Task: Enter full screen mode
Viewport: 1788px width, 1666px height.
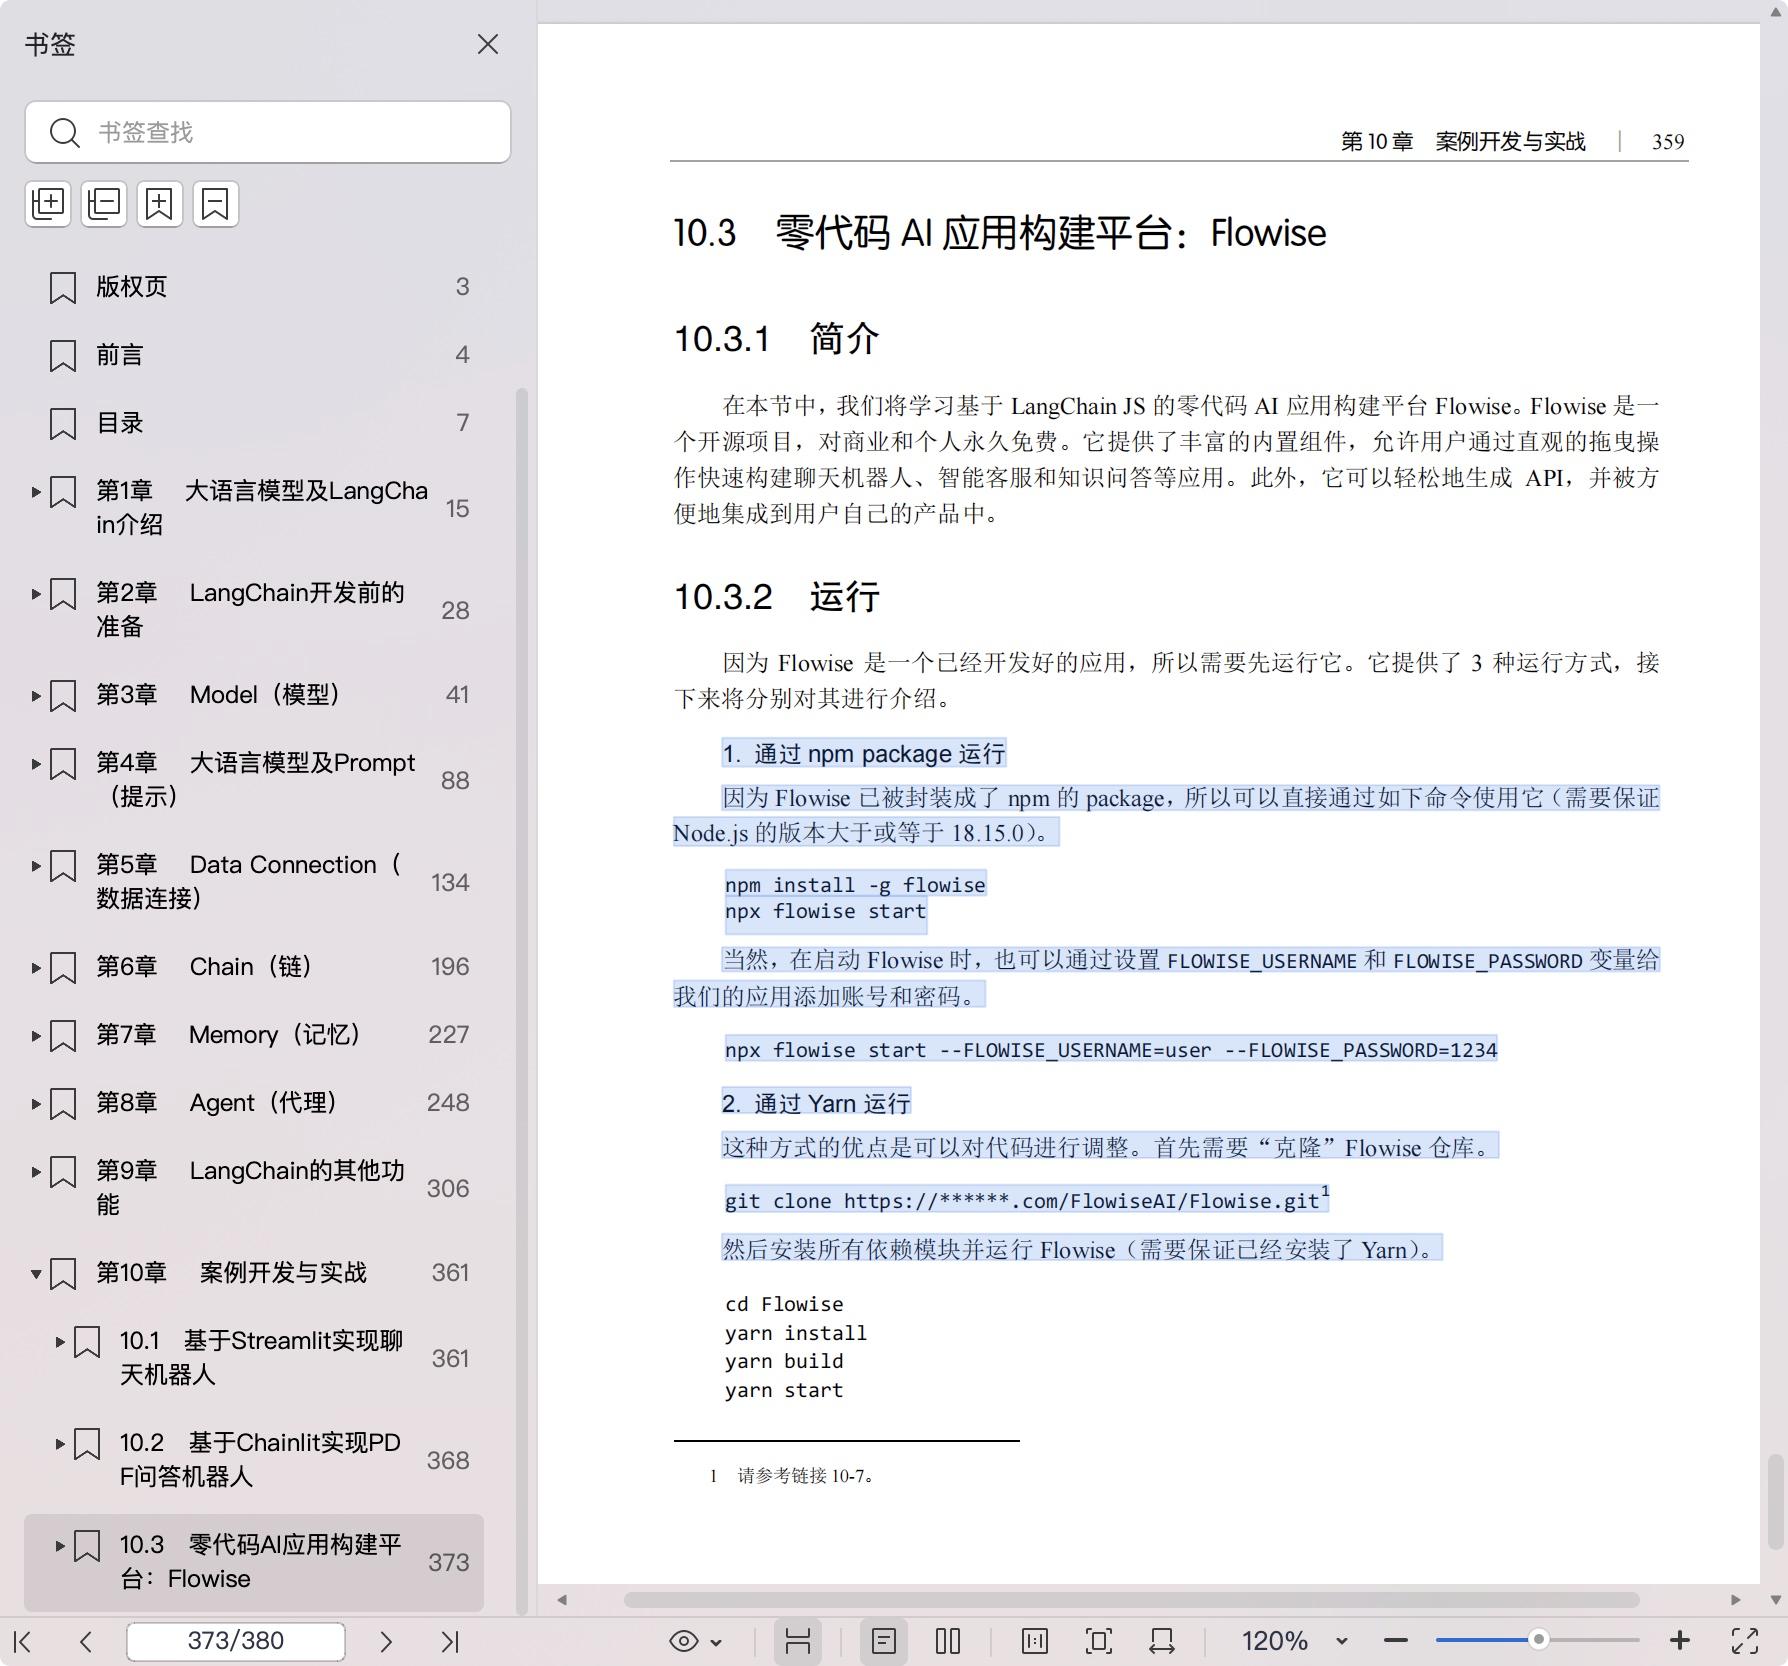Action: tap(1745, 1641)
